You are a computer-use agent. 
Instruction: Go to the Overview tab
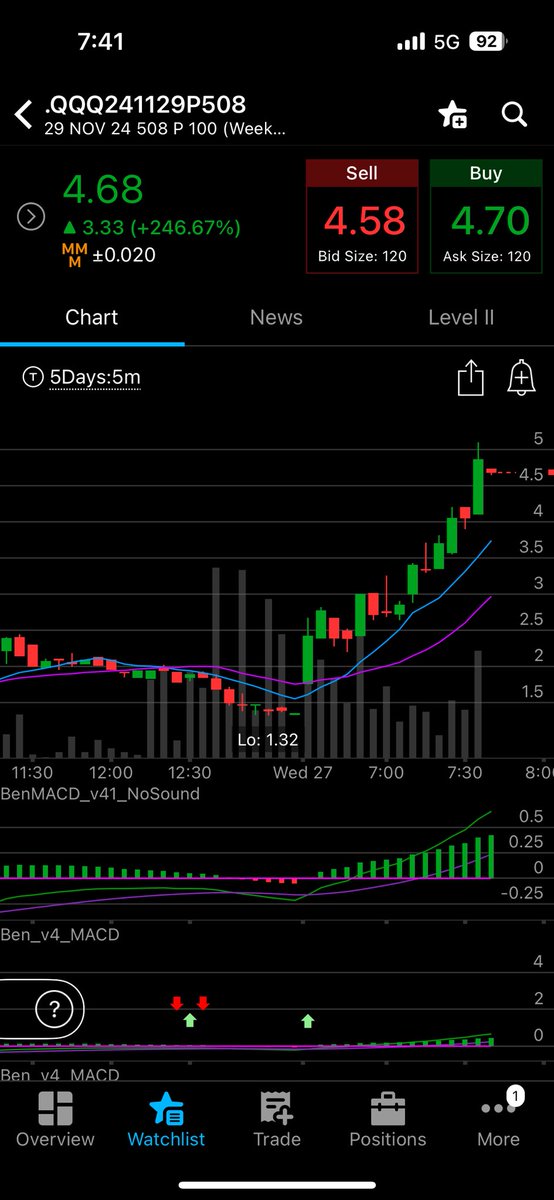point(55,1119)
